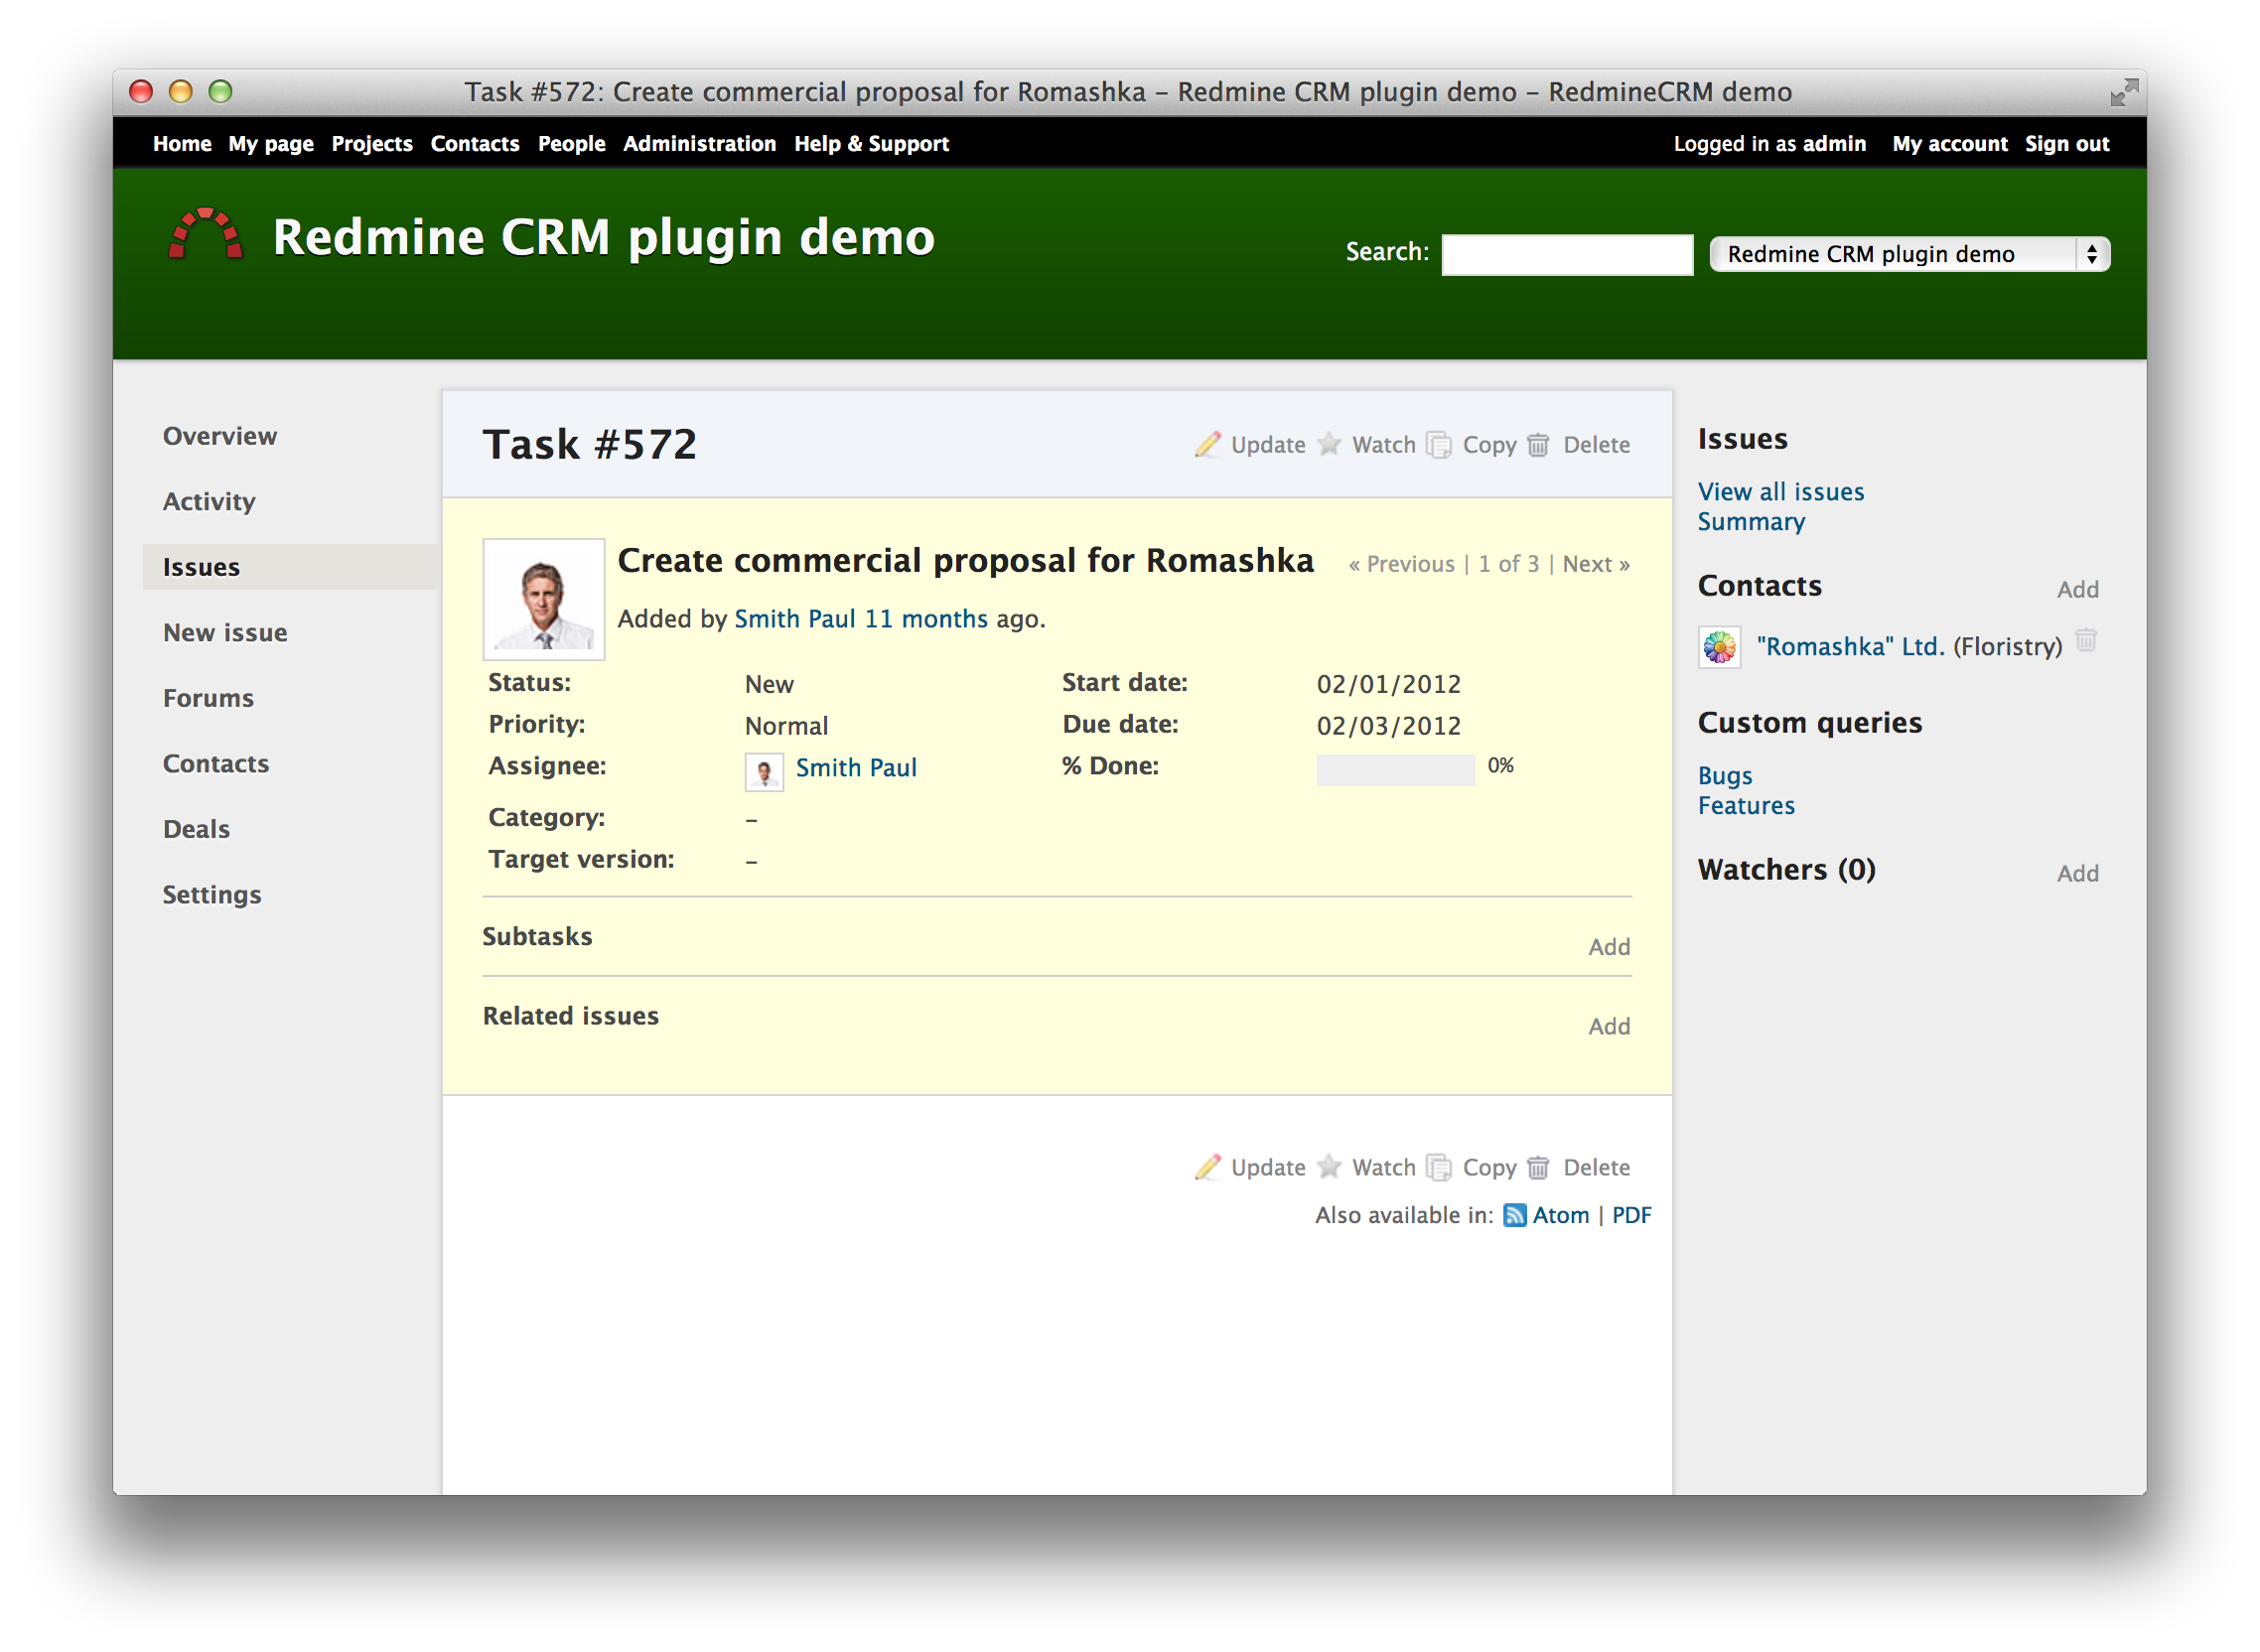Click Smith Paul's large avatar photo
This screenshot has width=2260, height=1652.
point(544,600)
